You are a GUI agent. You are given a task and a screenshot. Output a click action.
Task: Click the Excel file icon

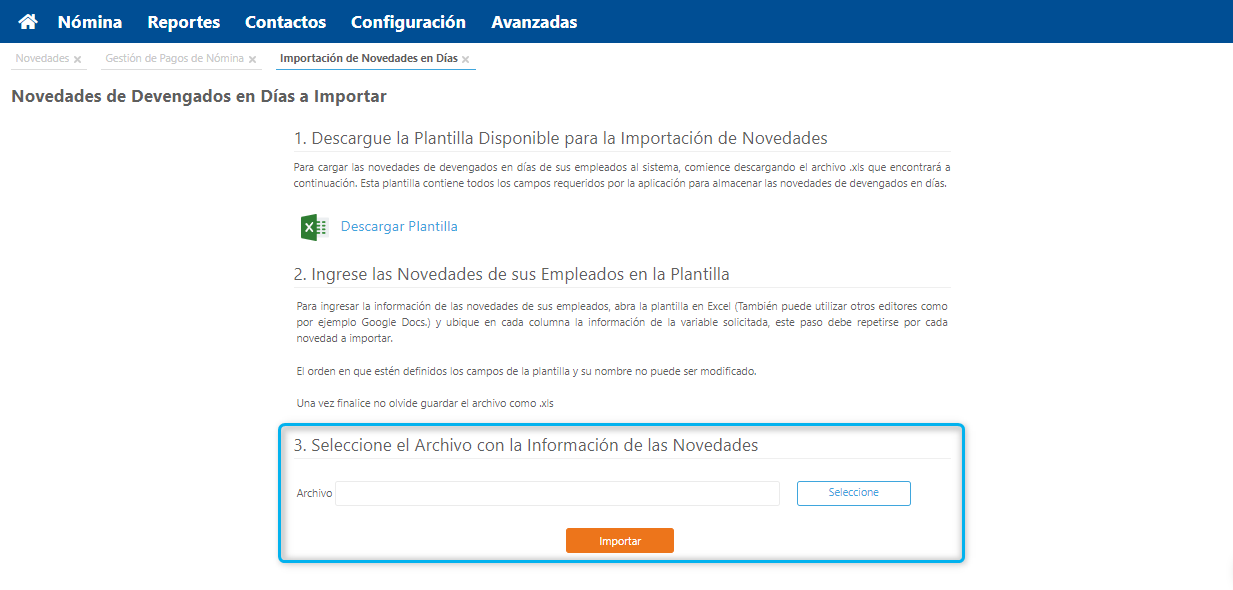(x=314, y=227)
